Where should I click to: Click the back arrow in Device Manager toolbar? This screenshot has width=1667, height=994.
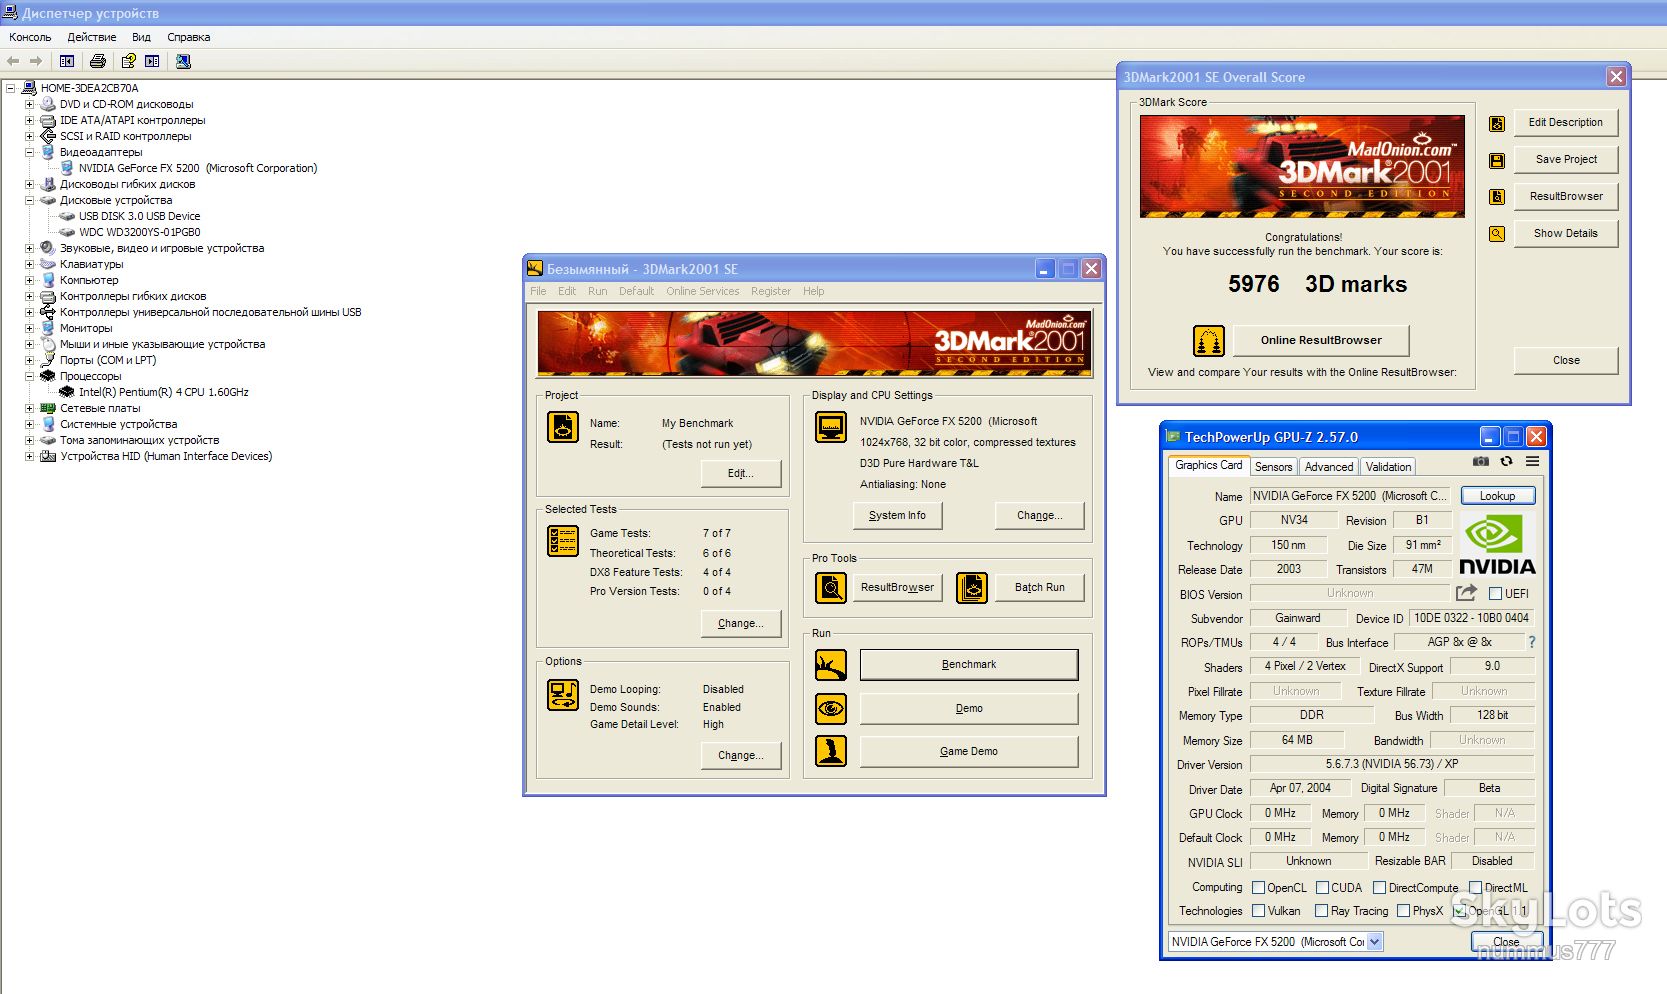pyautogui.click(x=13, y=61)
